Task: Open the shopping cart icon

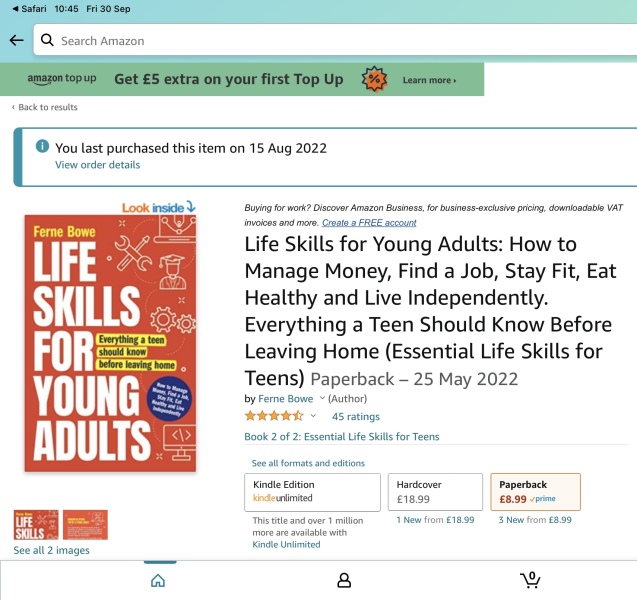Action: click(x=530, y=580)
